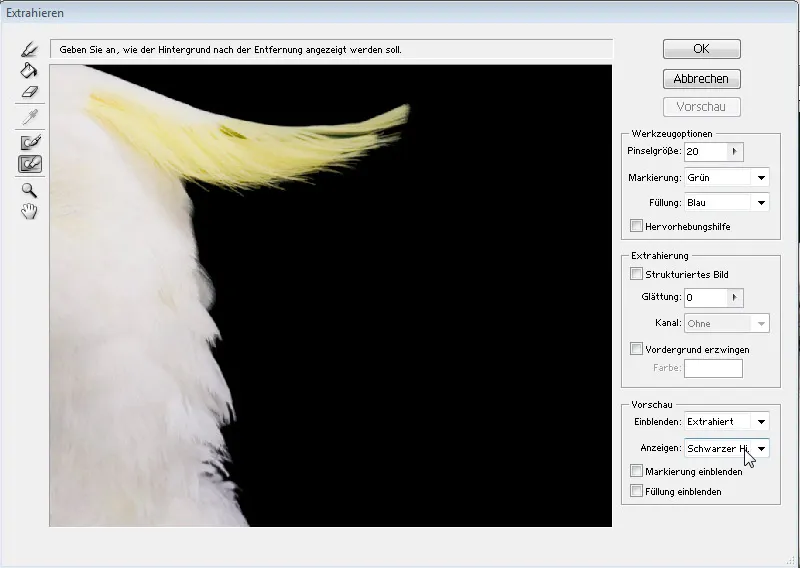Expand the Einblenden dropdown
The image size is (800, 568).
pos(761,422)
